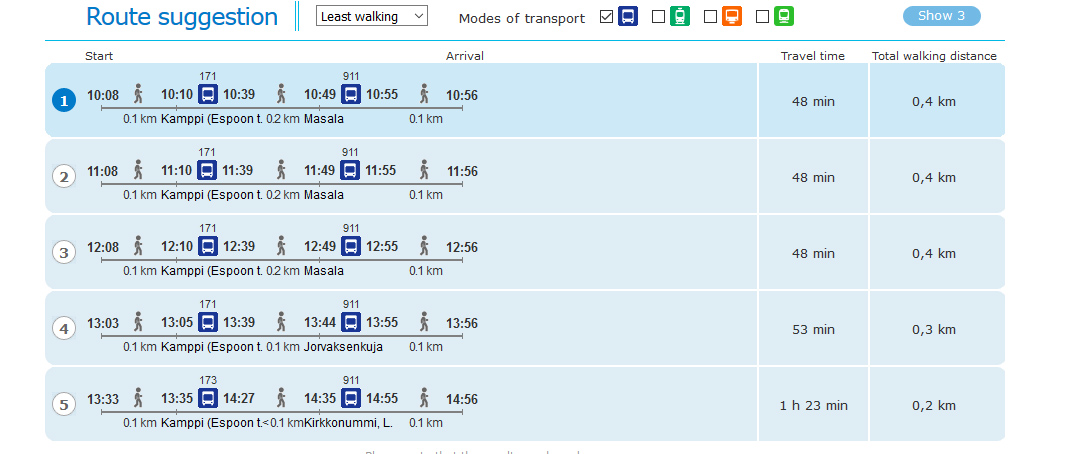
Task: Click walking icon after 13:03 departure
Action: point(139,322)
